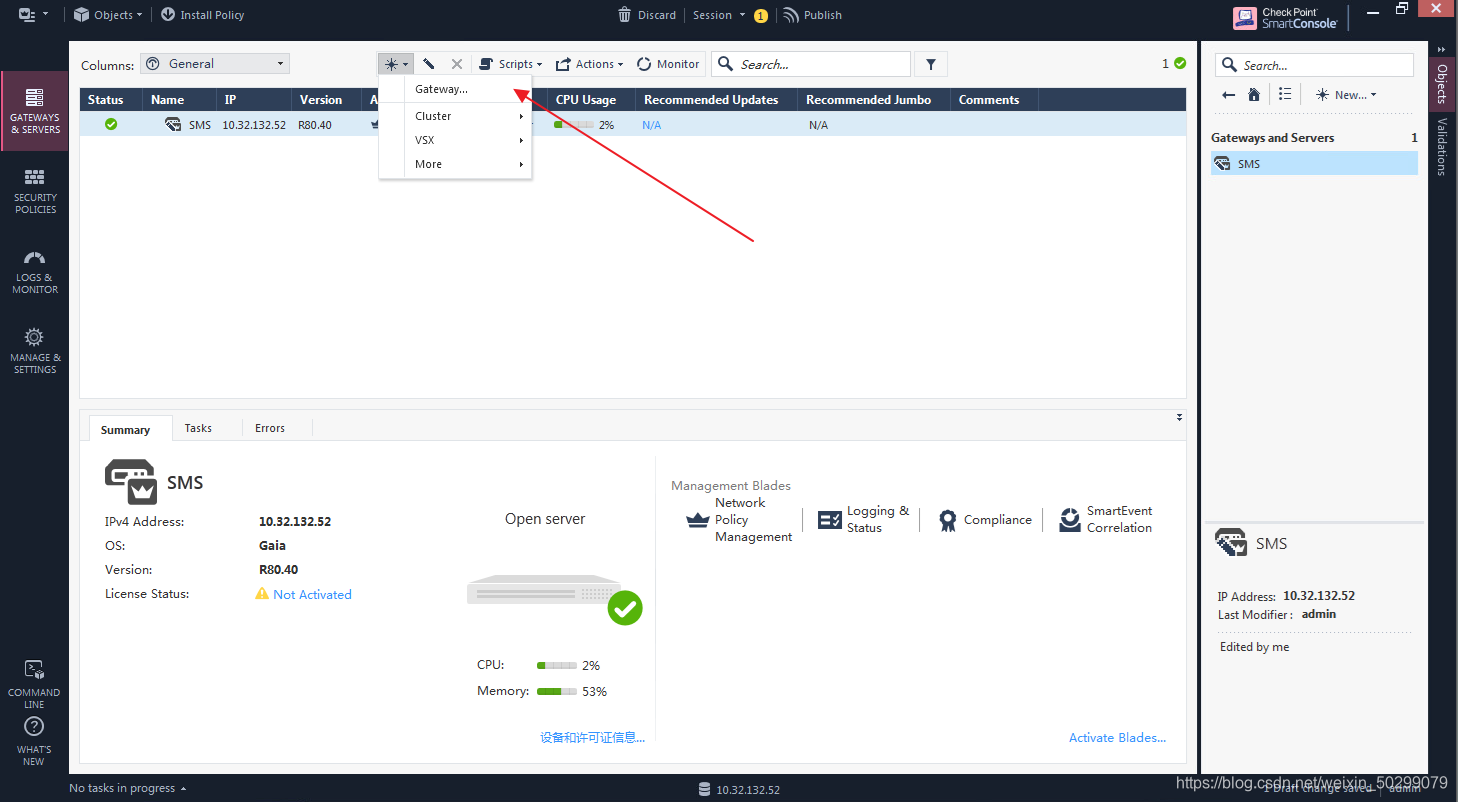Click Recommended Updates column header
Image resolution: width=1458 pixels, height=802 pixels.
[716, 100]
